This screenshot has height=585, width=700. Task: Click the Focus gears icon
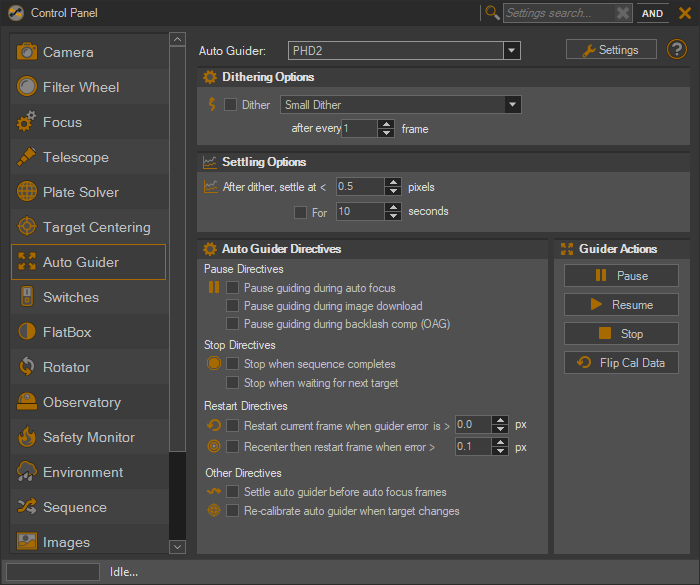pyautogui.click(x=26, y=121)
